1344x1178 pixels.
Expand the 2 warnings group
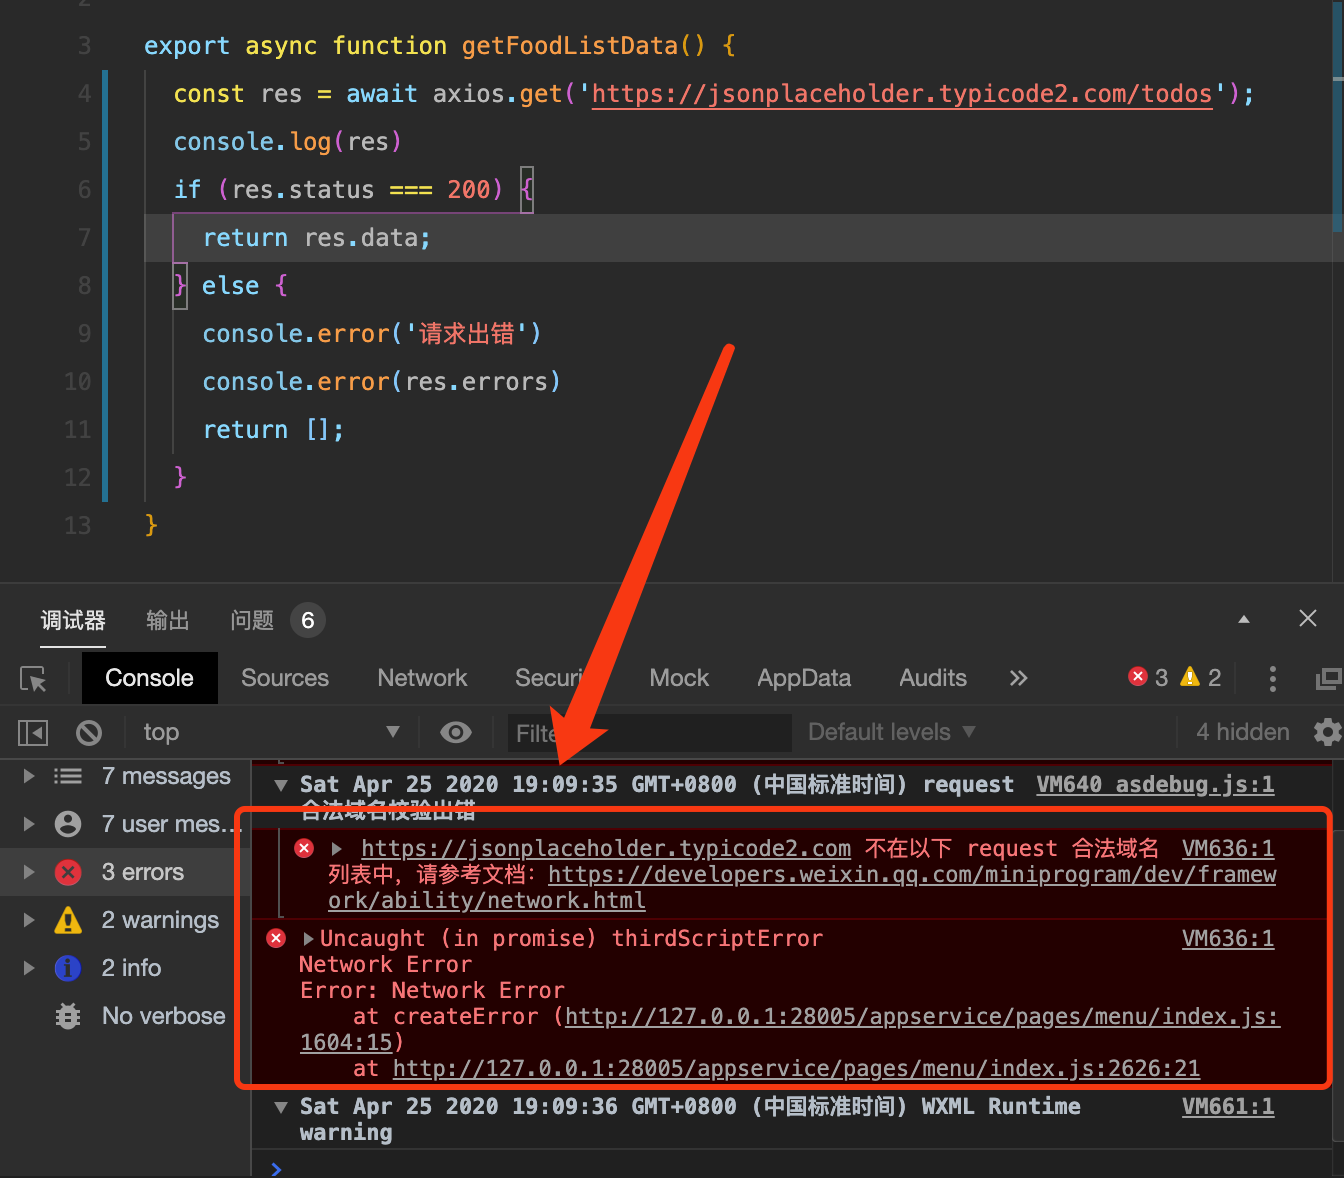point(29,920)
